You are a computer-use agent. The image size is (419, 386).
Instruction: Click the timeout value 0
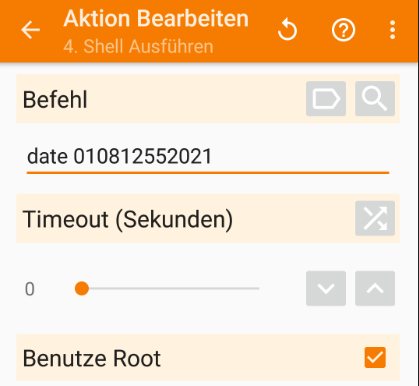click(x=30, y=289)
